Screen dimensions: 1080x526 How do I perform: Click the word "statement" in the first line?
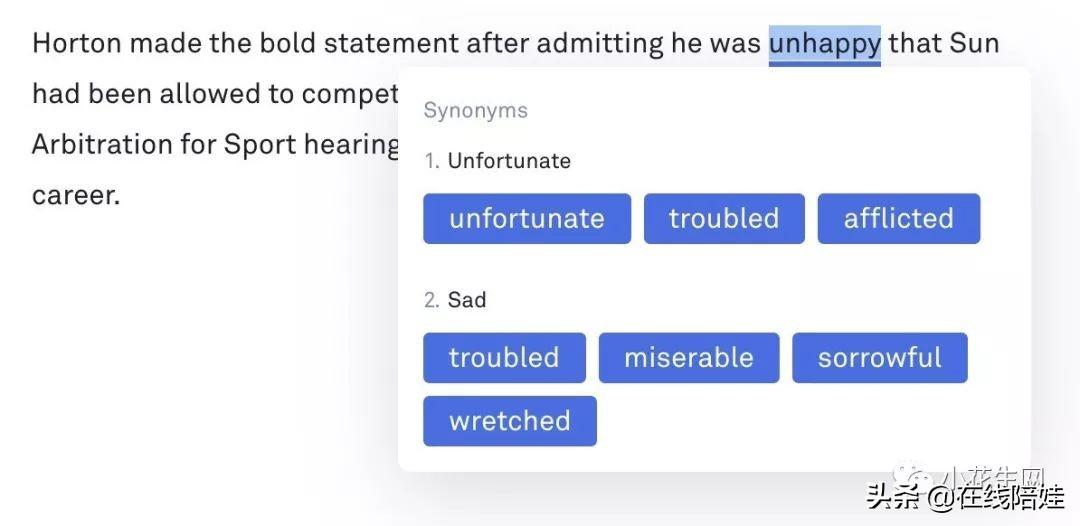click(391, 43)
